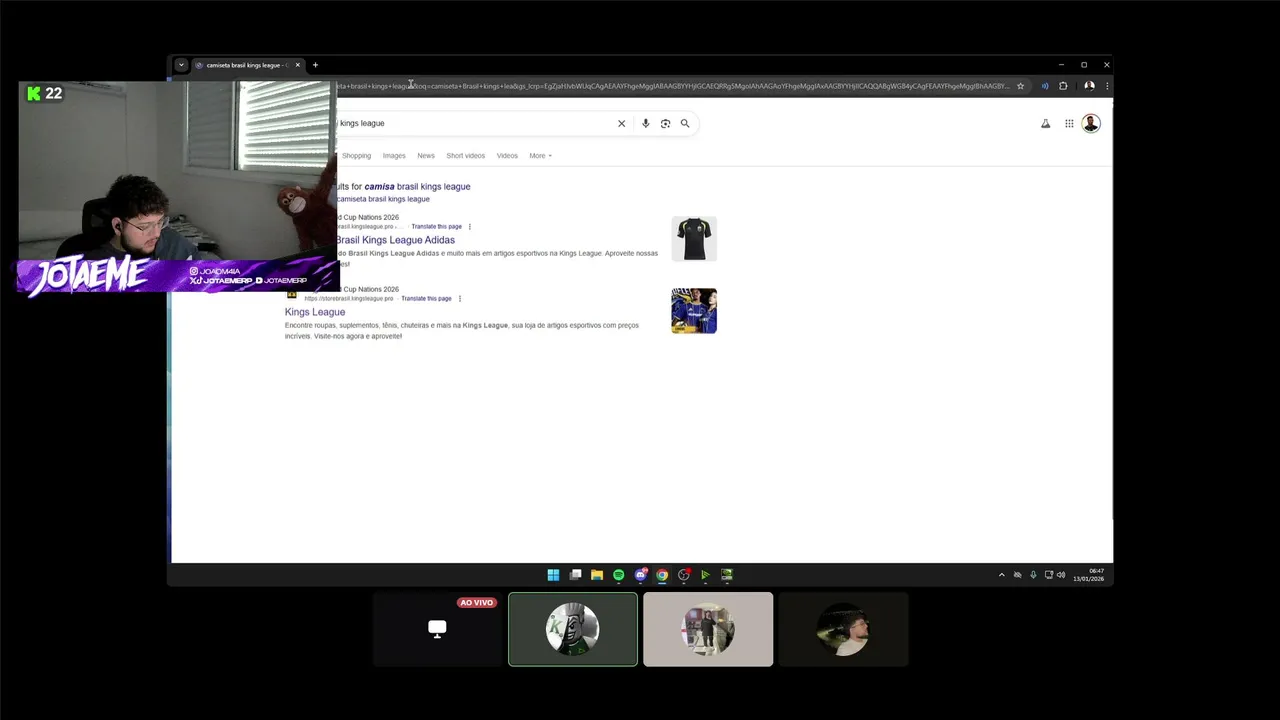Open the Kings League store result
Image resolution: width=1280 pixels, height=720 pixels.
click(315, 312)
